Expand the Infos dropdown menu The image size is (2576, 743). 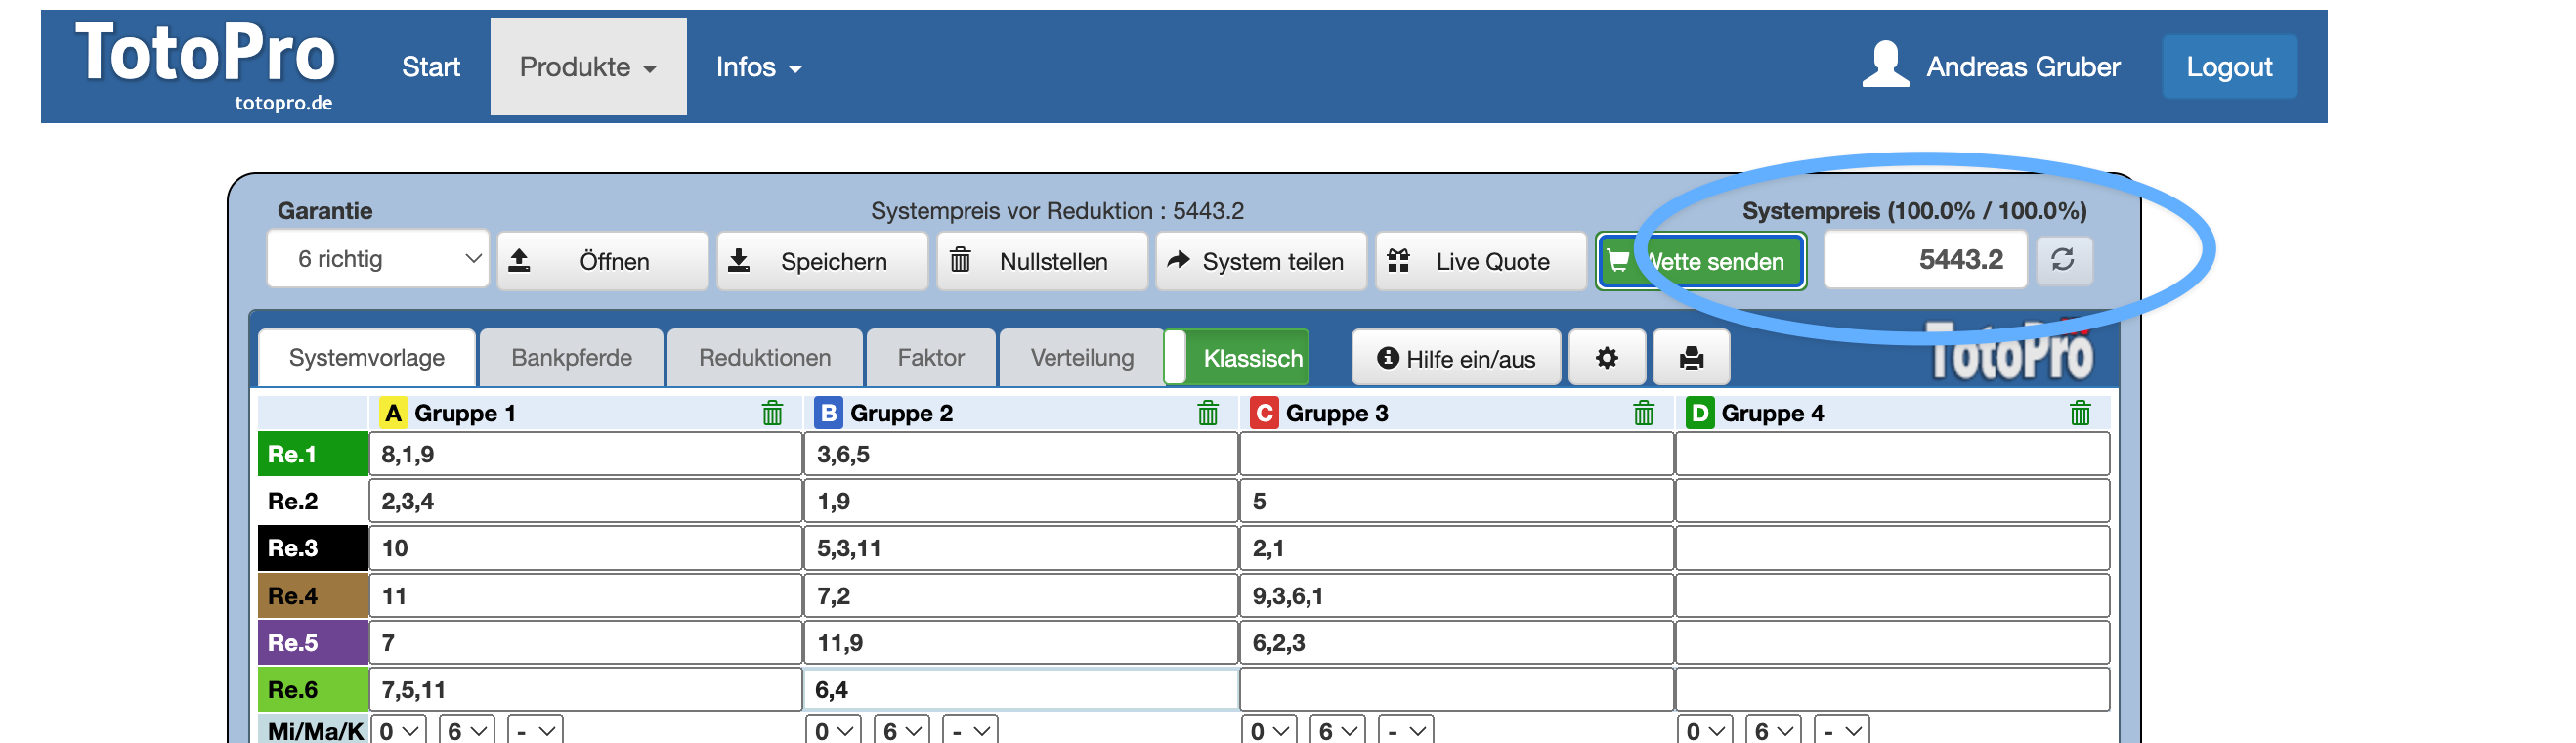pyautogui.click(x=759, y=67)
